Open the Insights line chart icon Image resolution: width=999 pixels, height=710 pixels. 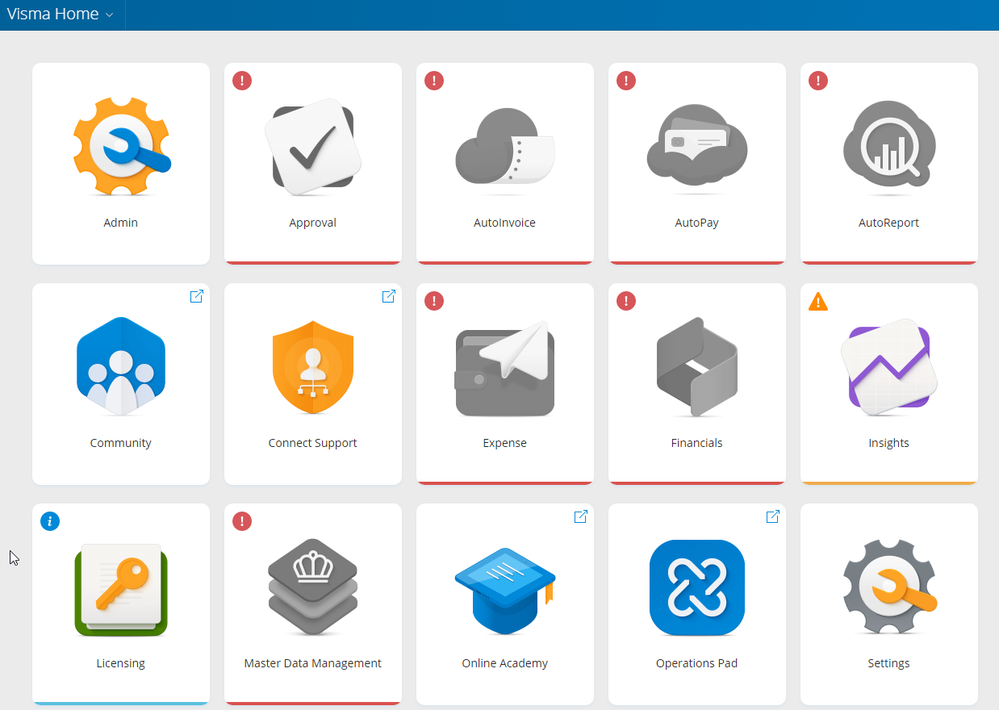(889, 366)
